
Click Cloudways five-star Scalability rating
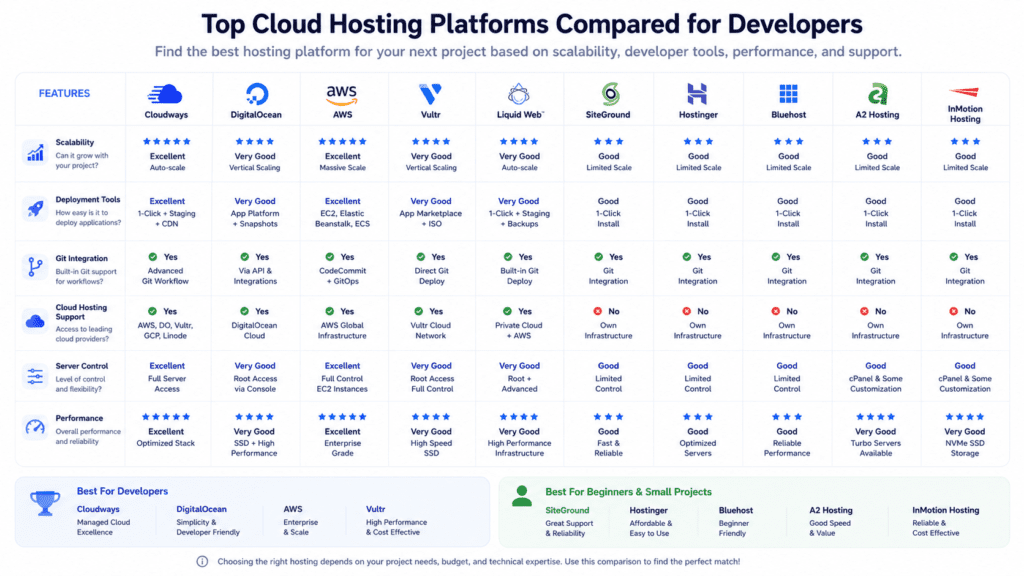tap(167, 141)
